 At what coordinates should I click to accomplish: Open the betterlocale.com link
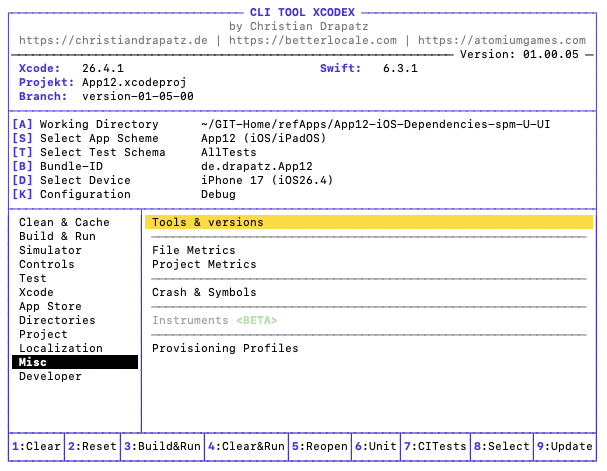click(313, 40)
